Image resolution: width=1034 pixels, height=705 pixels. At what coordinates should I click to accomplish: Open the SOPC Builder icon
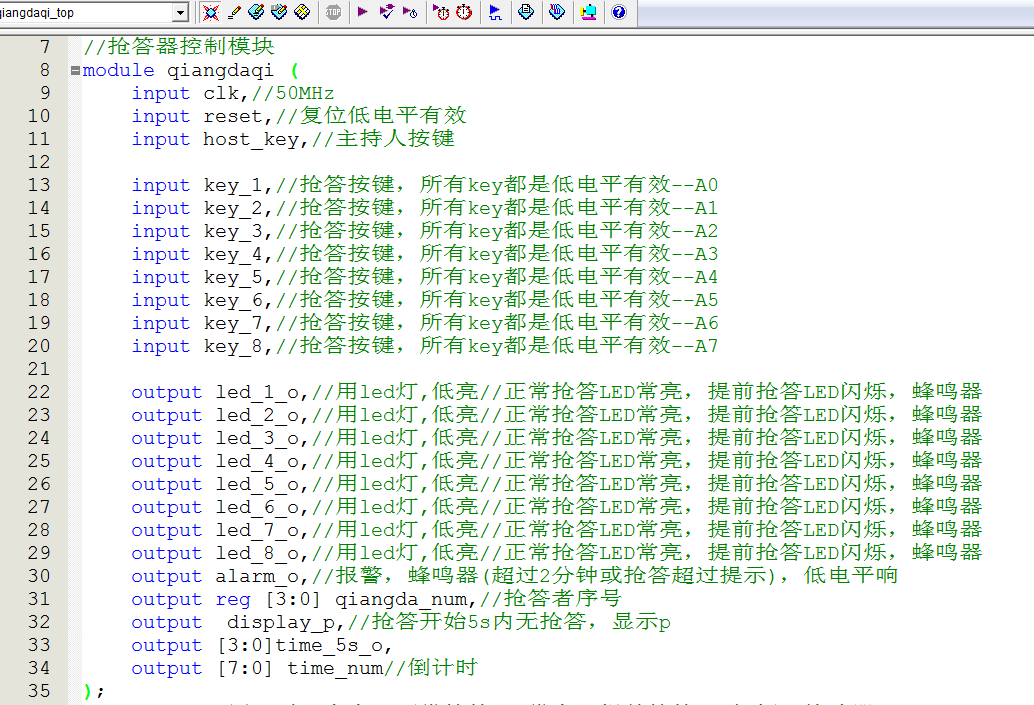point(588,12)
